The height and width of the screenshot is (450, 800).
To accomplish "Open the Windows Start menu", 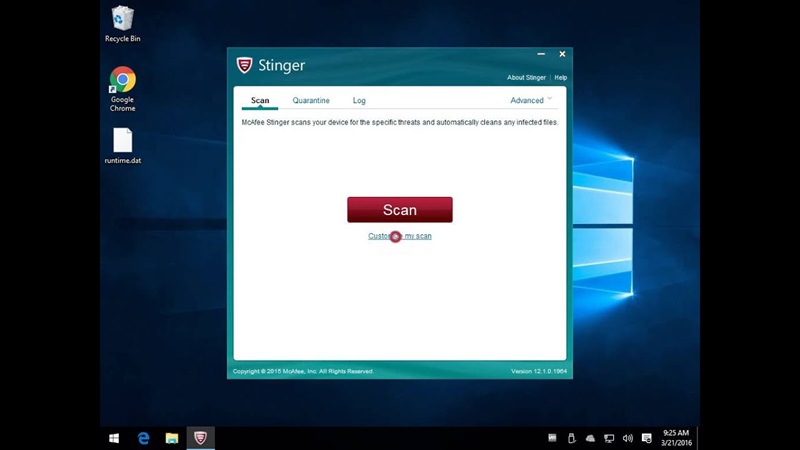I will tap(114, 438).
